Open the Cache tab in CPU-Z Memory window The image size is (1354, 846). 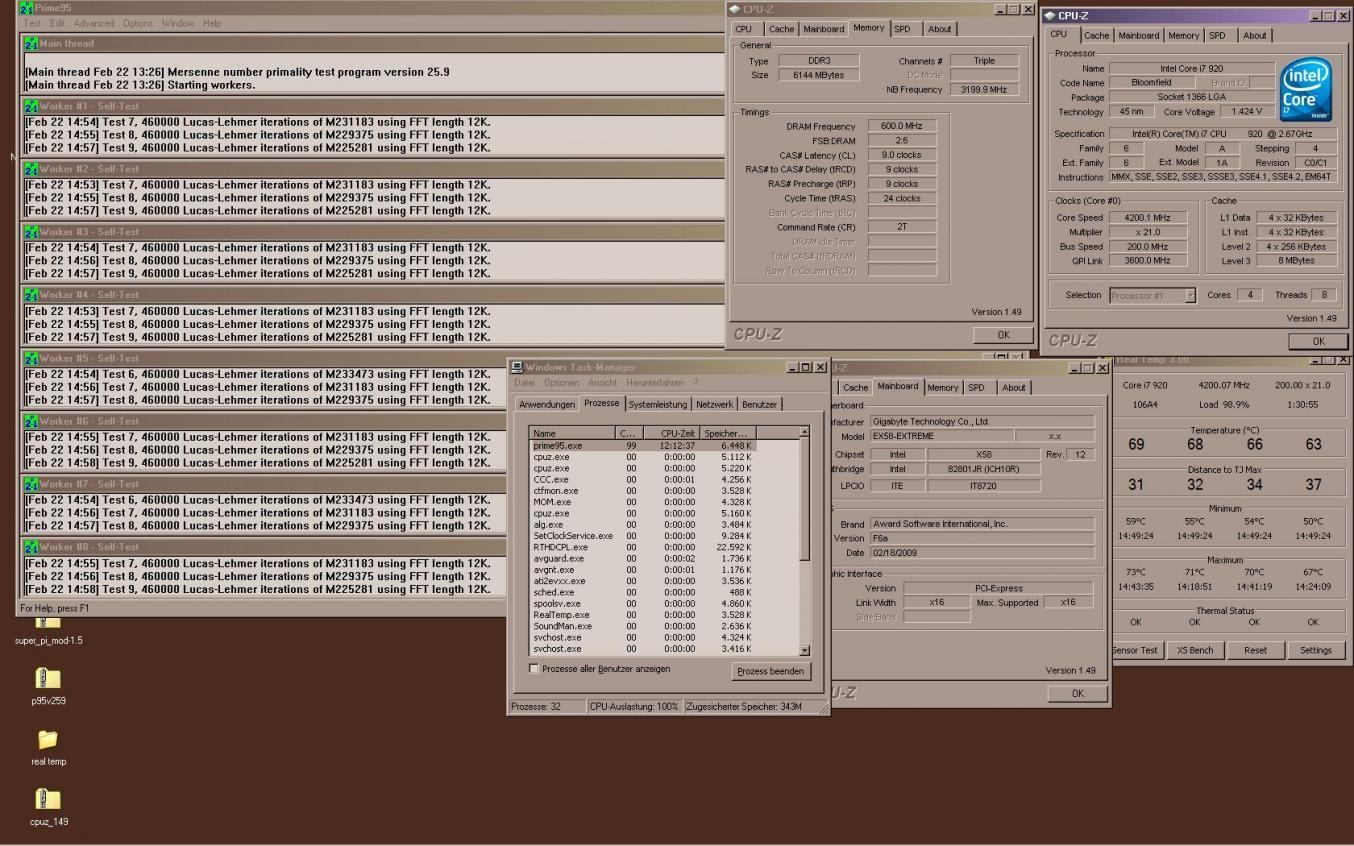(x=781, y=29)
